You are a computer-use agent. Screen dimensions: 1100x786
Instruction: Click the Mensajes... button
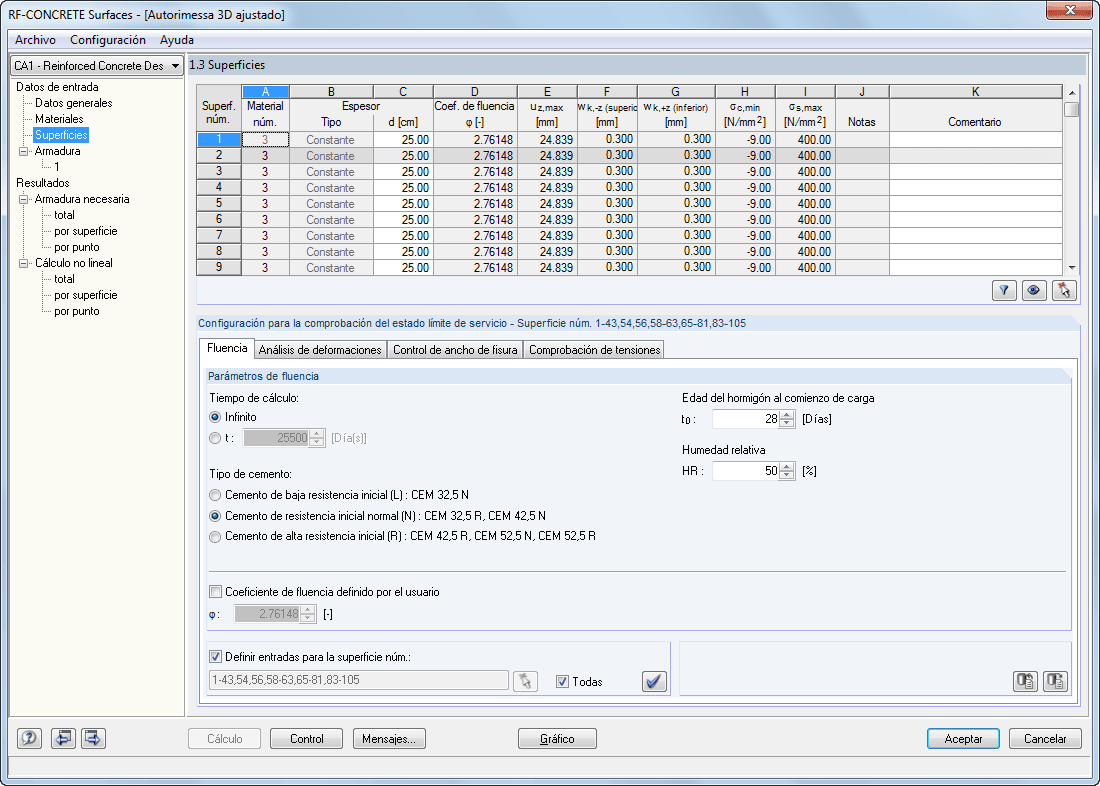coord(389,739)
